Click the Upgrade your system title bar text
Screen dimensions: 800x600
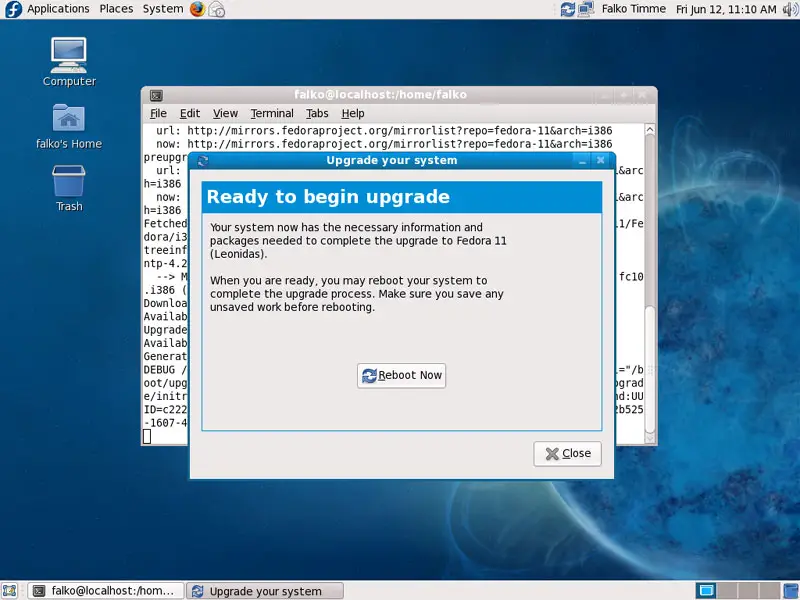392,161
